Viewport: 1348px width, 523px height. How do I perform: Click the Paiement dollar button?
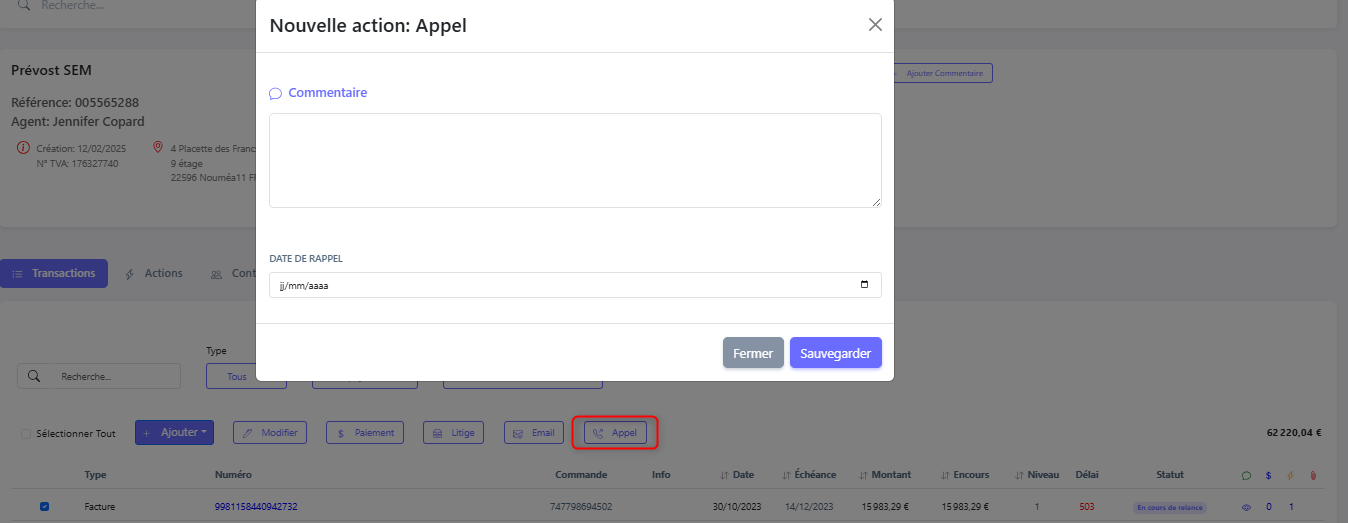[365, 433]
